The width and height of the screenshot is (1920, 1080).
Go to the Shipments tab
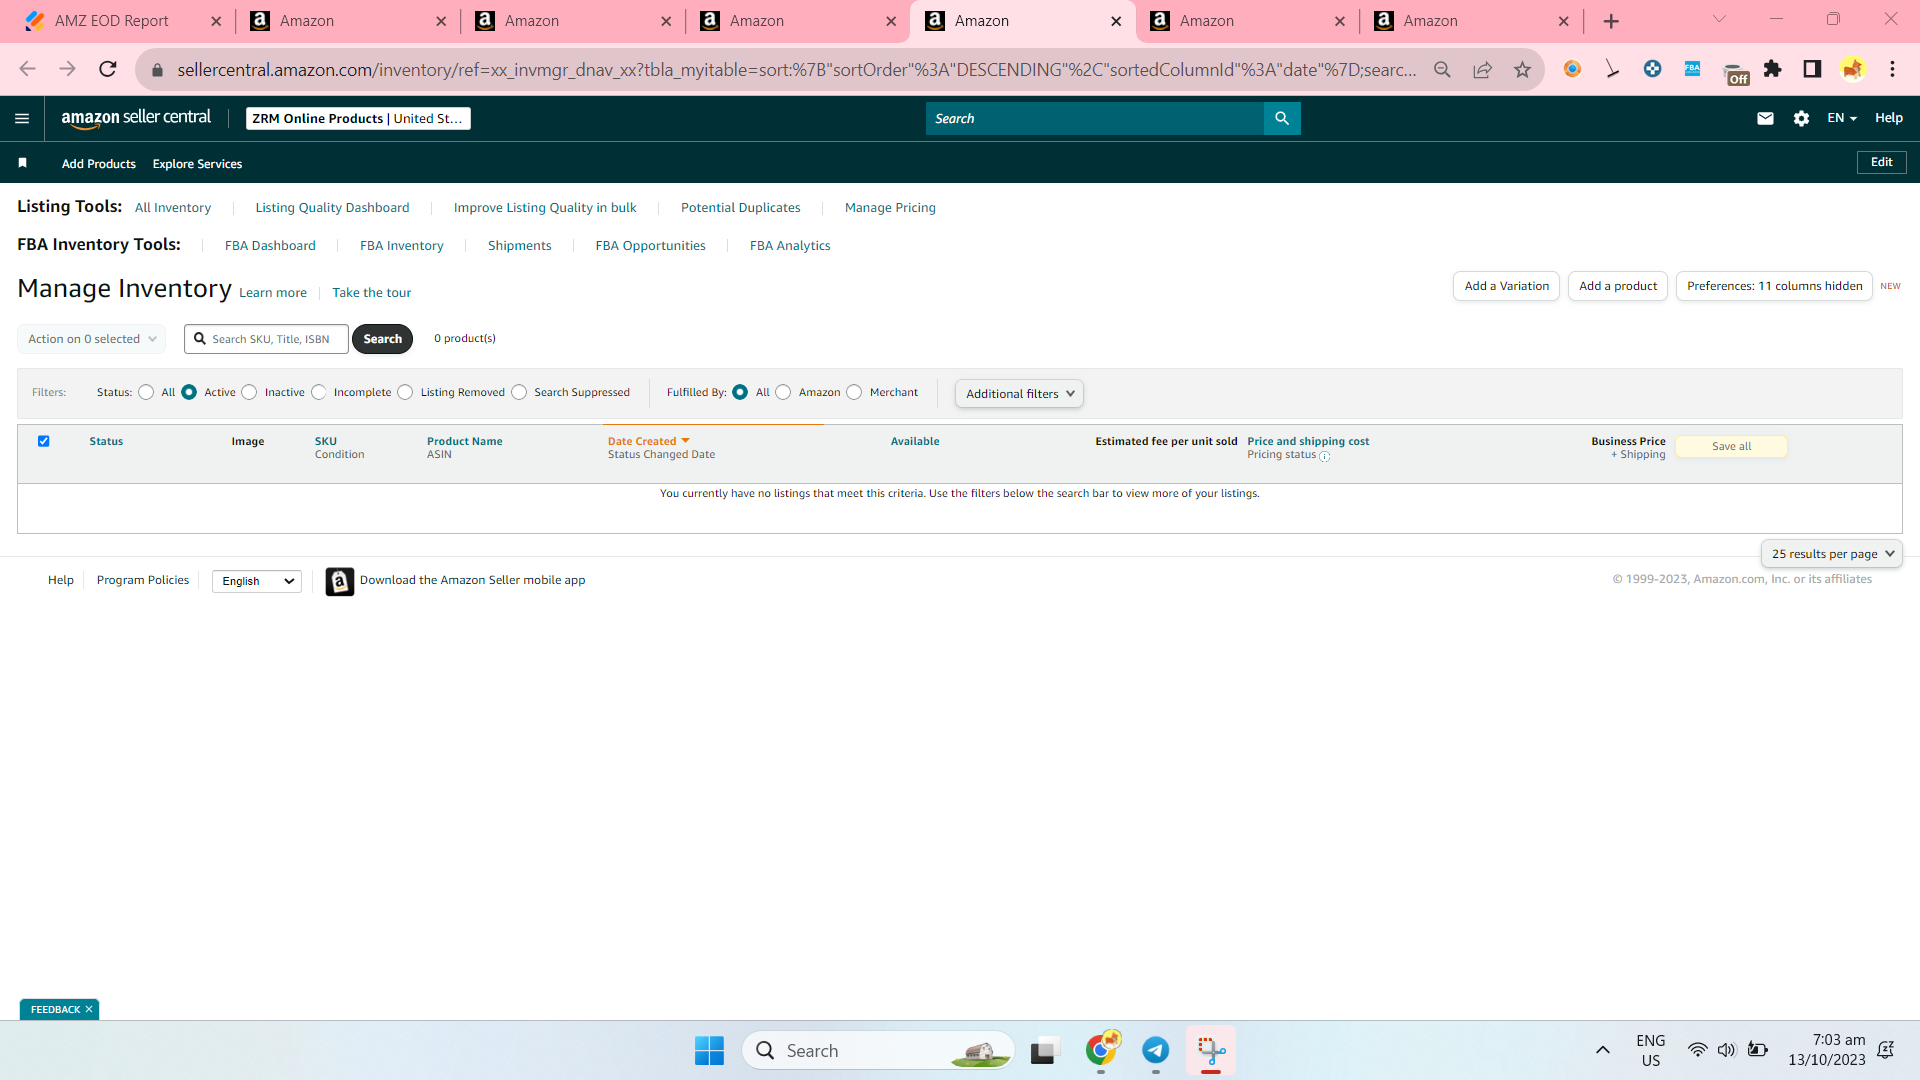pos(519,246)
